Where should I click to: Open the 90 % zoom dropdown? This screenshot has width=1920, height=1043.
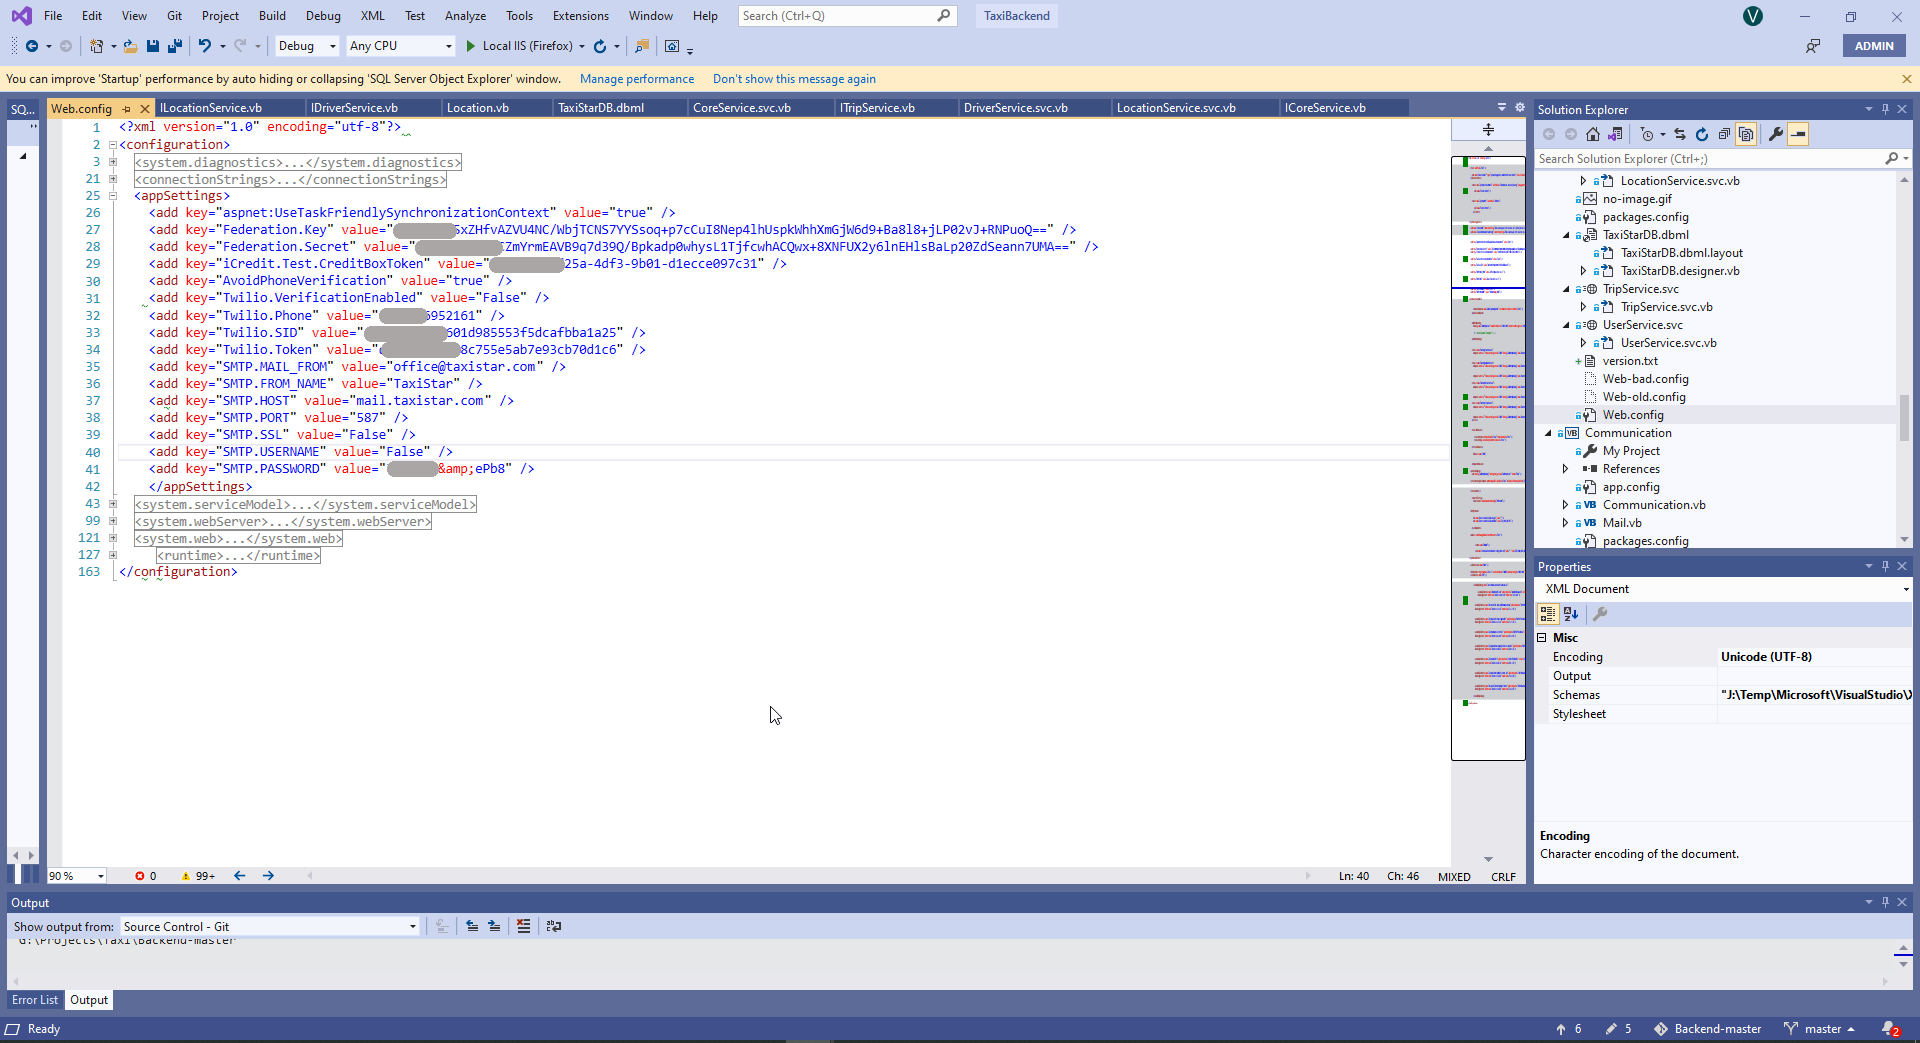pos(77,876)
